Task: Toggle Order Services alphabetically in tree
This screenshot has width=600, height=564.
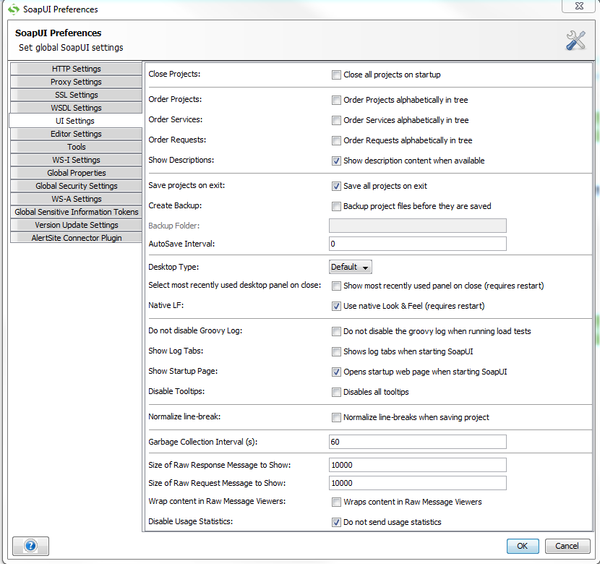Action: pyautogui.click(x=336, y=120)
